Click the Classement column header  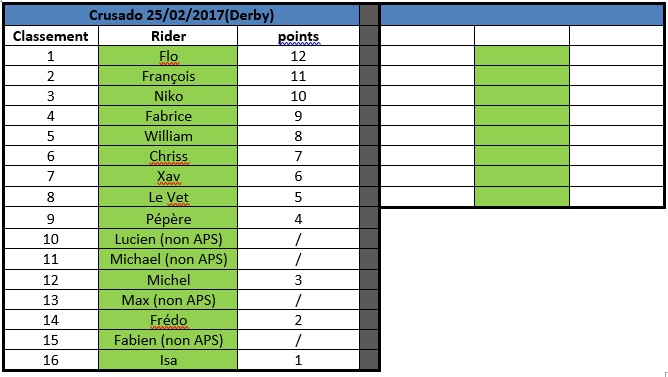51,36
